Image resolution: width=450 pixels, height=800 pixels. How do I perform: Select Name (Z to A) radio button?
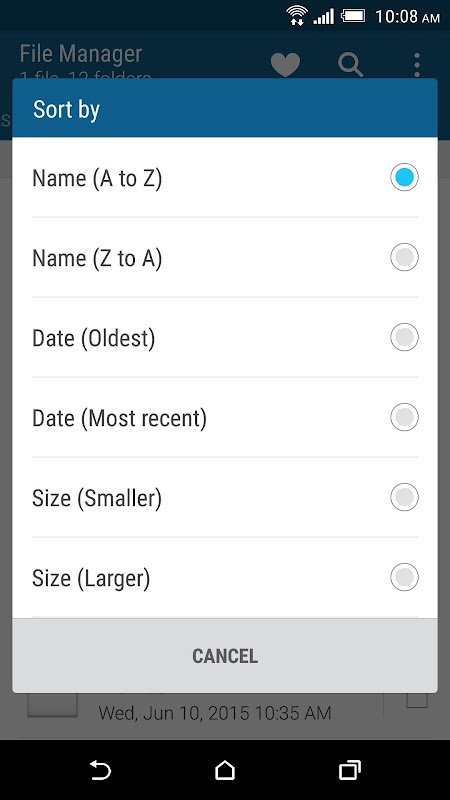pyautogui.click(x=405, y=257)
